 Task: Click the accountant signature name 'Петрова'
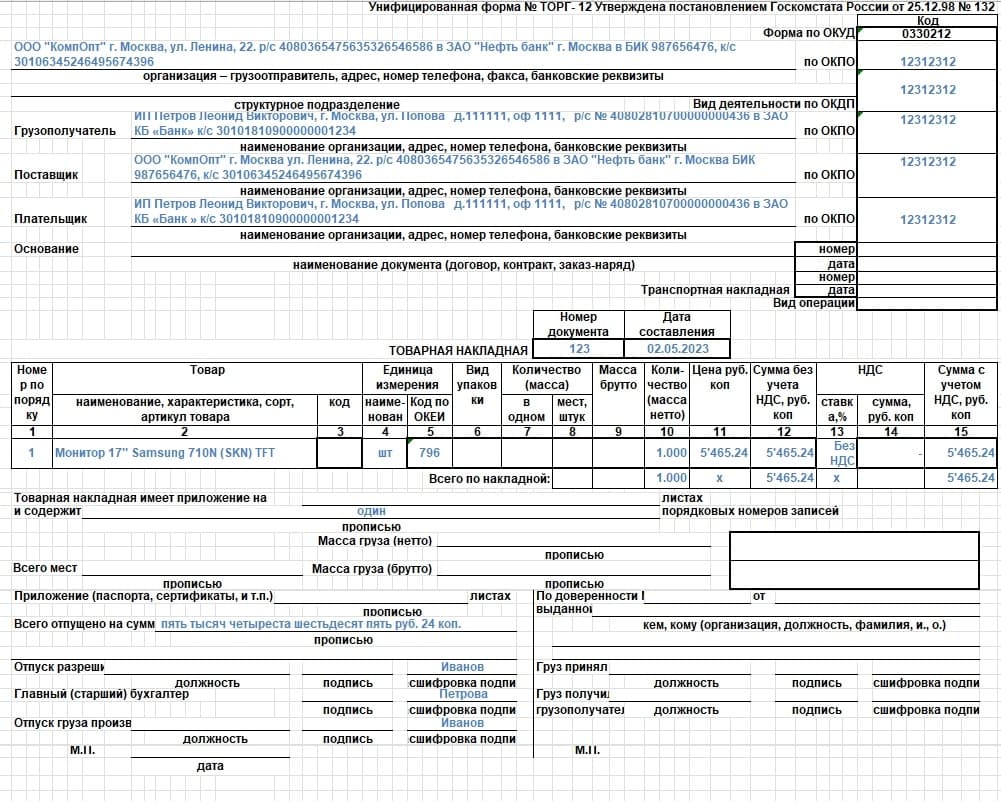coord(463,694)
